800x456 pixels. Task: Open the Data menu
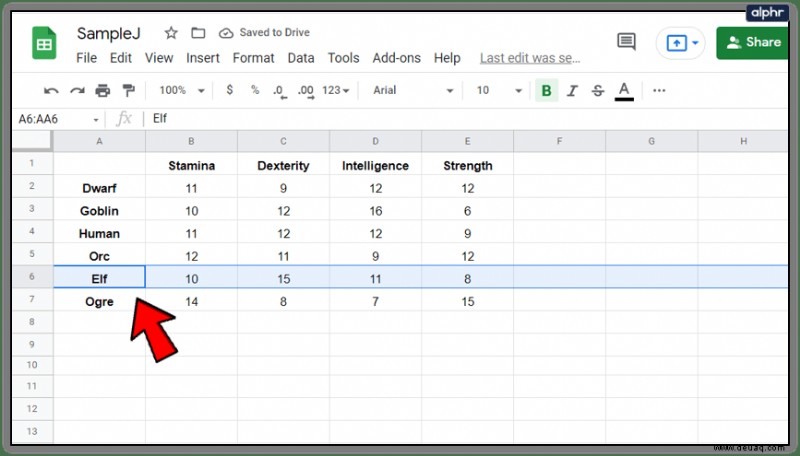point(301,58)
